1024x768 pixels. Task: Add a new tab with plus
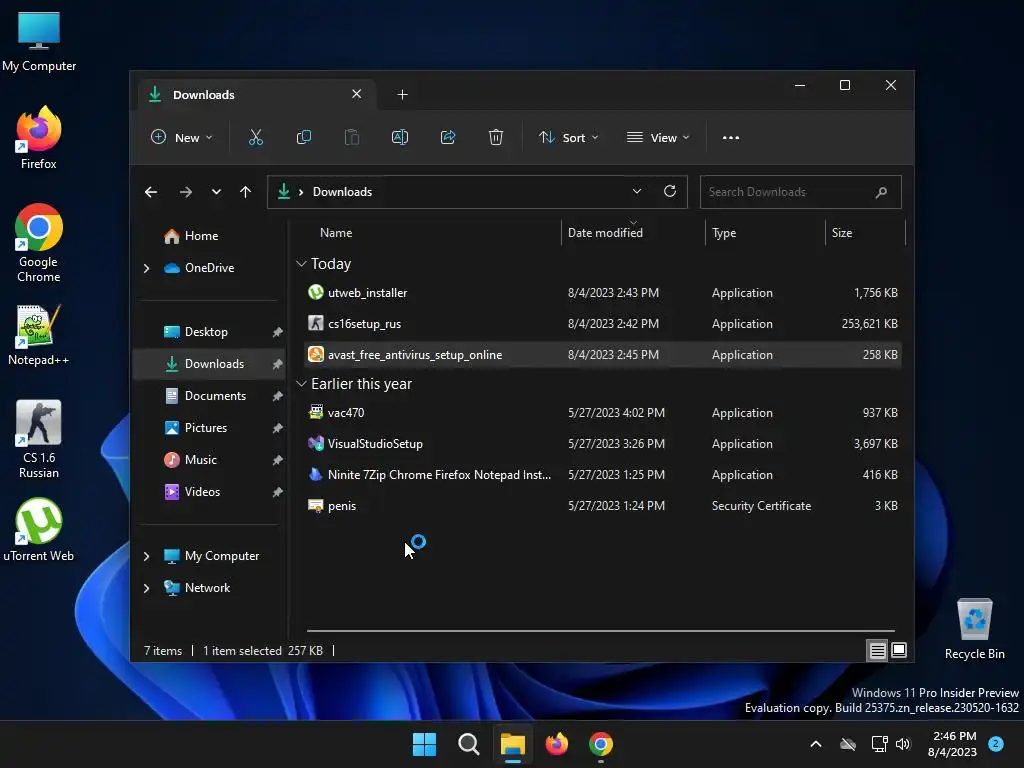click(402, 95)
